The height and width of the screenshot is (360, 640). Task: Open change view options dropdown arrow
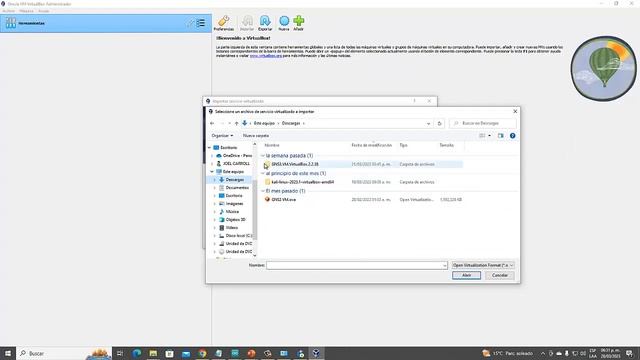point(490,136)
